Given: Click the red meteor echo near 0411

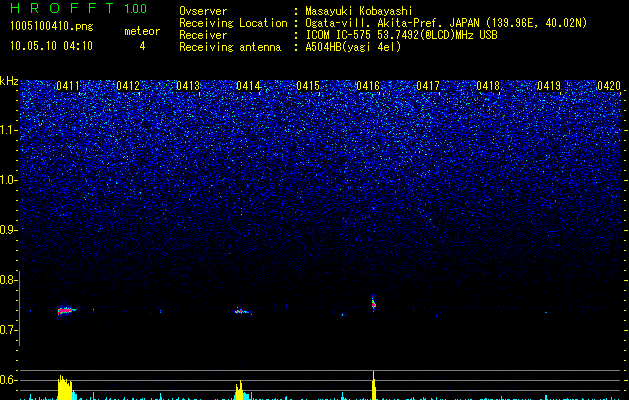Looking at the screenshot, I should [66, 310].
